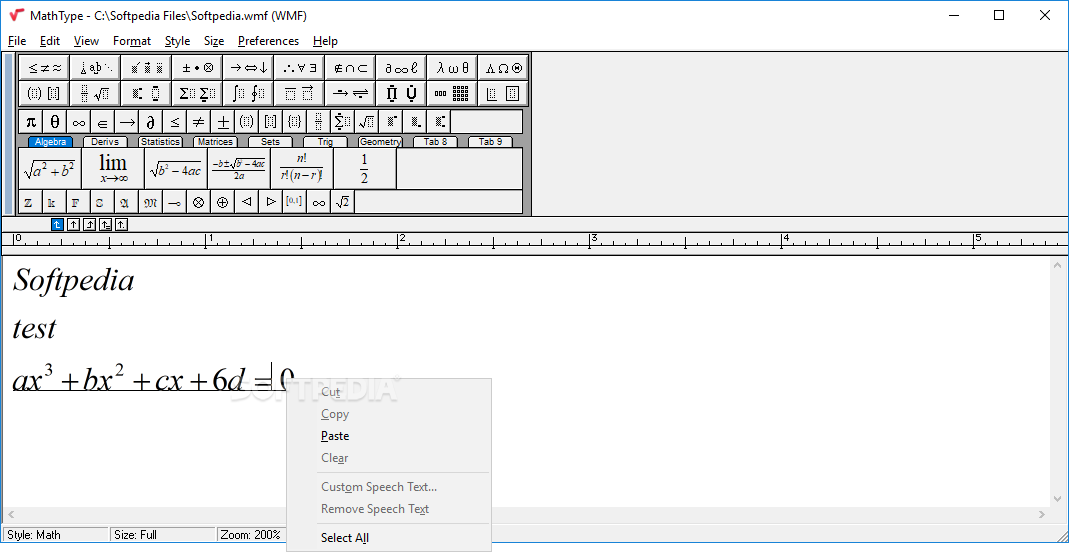Open the fraction and radical templates palette
This screenshot has width=1069, height=552.
[x=95, y=93]
